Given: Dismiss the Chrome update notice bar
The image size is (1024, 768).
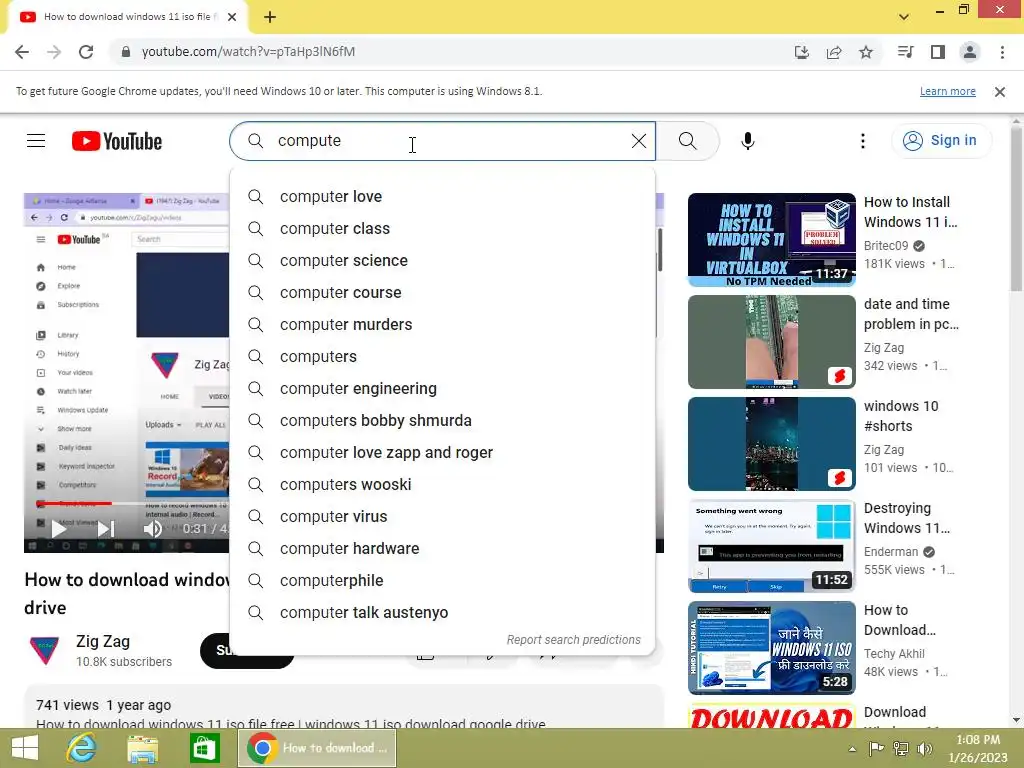Looking at the screenshot, I should tap(1000, 91).
